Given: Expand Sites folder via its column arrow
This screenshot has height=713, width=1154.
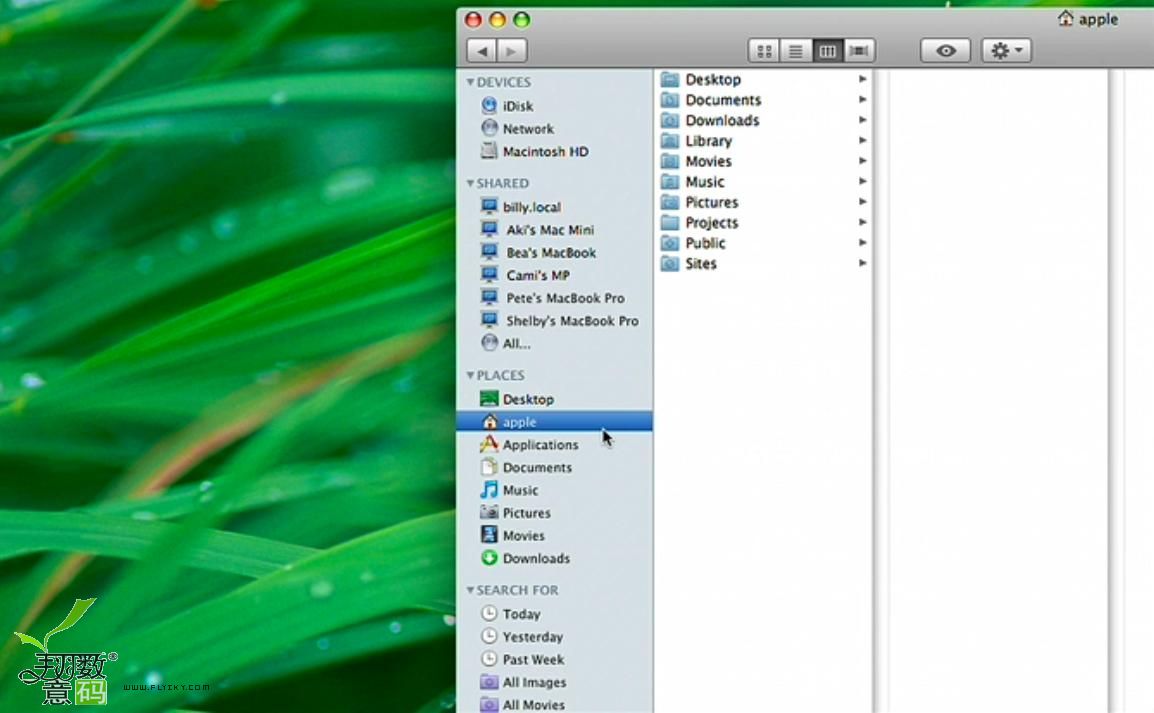Looking at the screenshot, I should click(863, 263).
